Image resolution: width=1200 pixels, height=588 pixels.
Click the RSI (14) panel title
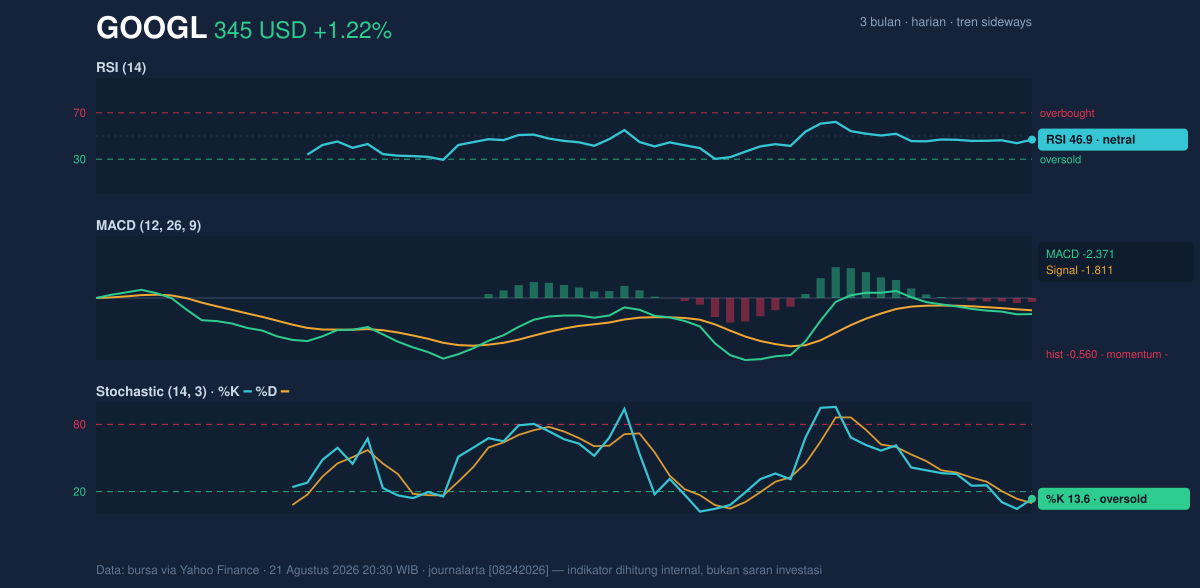click(x=121, y=68)
